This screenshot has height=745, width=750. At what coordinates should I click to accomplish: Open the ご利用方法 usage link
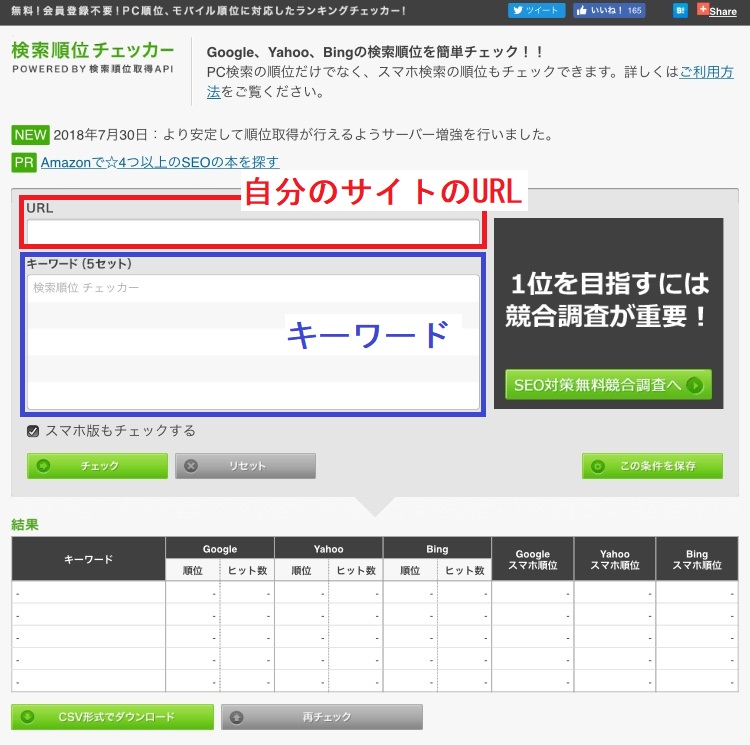pyautogui.click(x=706, y=72)
